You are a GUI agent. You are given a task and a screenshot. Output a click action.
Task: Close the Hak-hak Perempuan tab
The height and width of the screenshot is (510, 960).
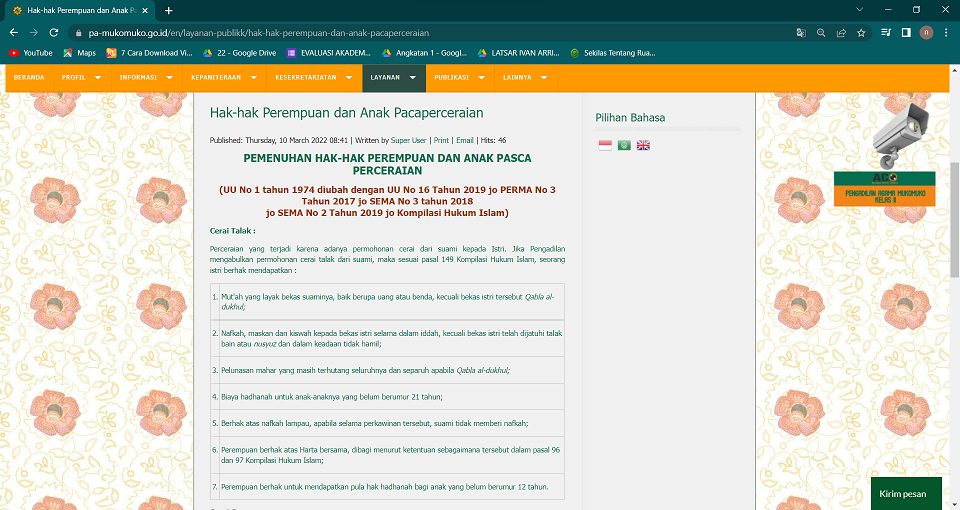145,10
